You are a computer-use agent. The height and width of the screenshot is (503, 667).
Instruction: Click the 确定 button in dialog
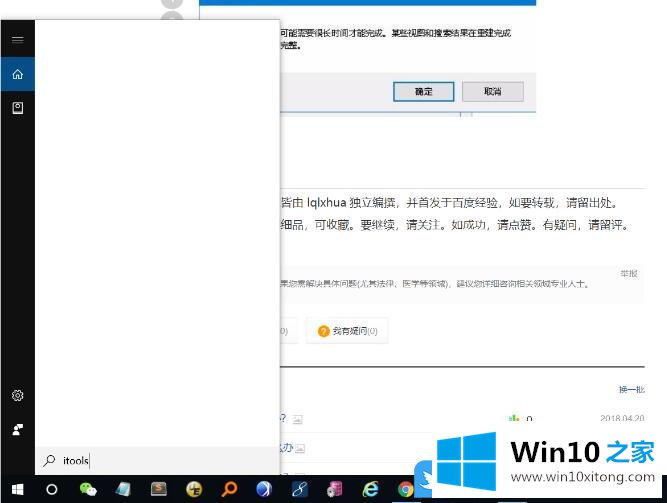pos(424,91)
